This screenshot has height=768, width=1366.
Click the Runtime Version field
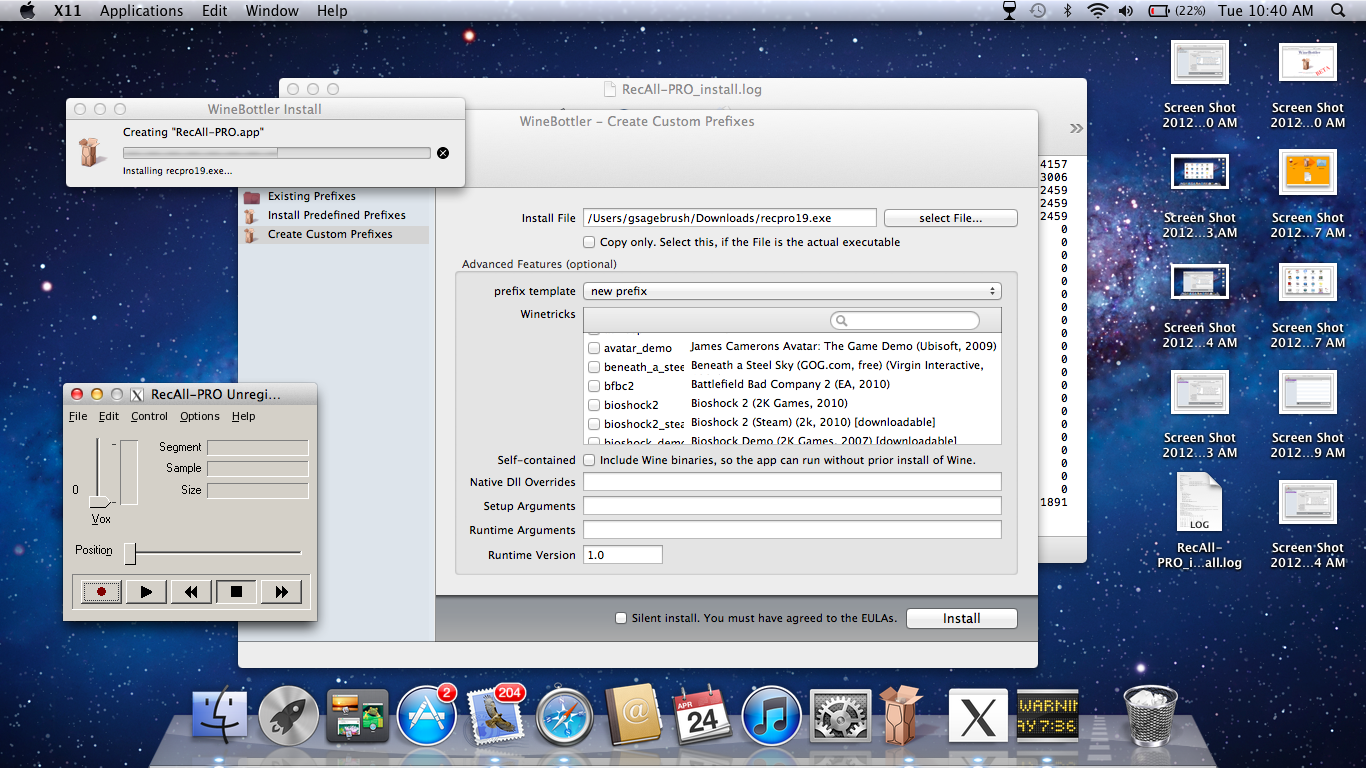coord(623,554)
